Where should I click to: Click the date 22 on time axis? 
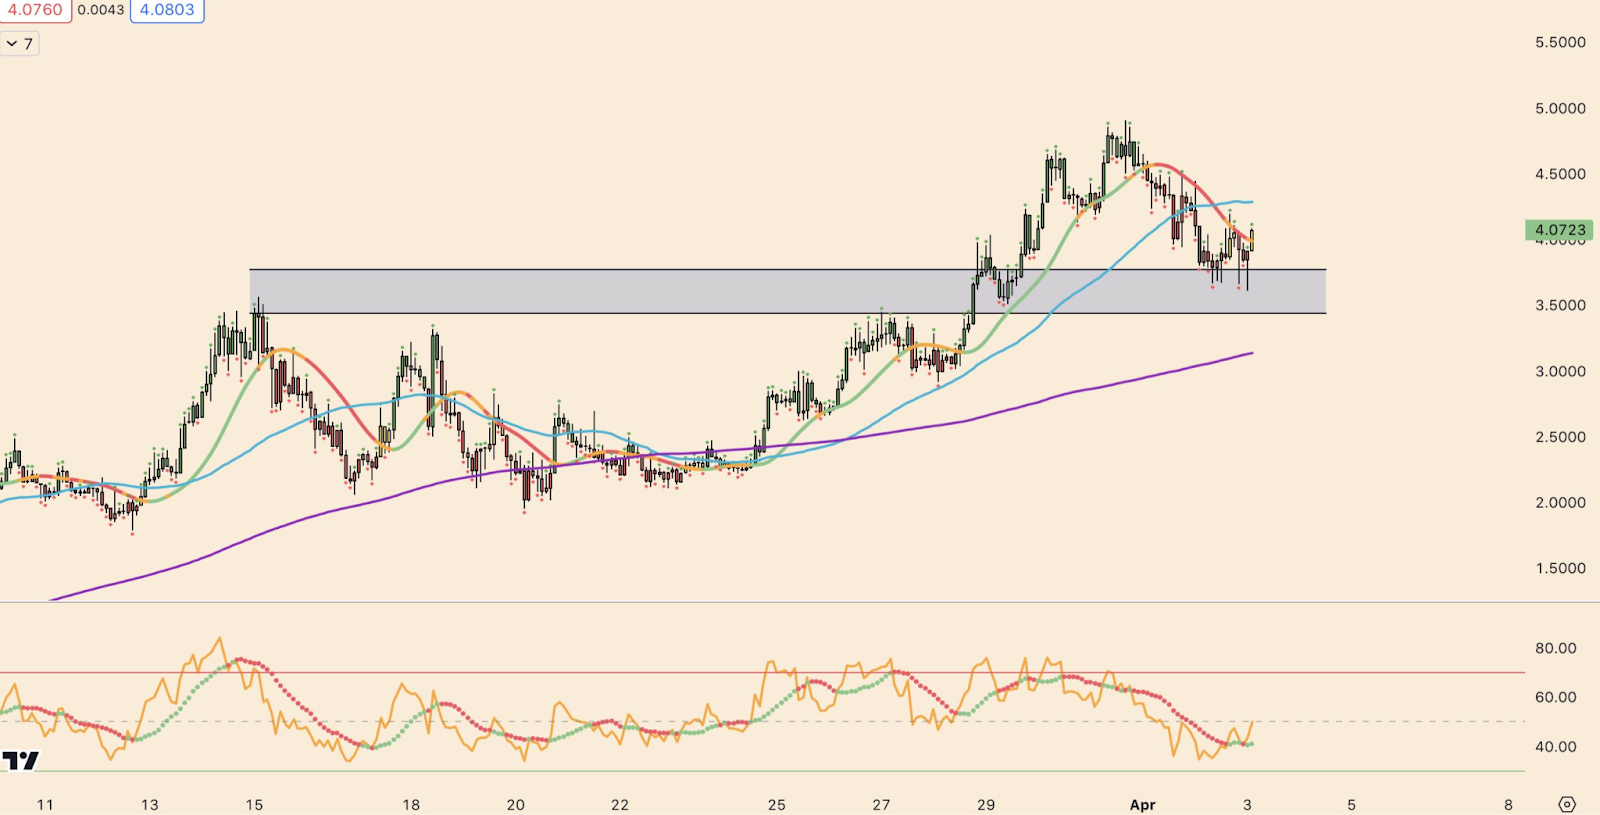tap(620, 804)
